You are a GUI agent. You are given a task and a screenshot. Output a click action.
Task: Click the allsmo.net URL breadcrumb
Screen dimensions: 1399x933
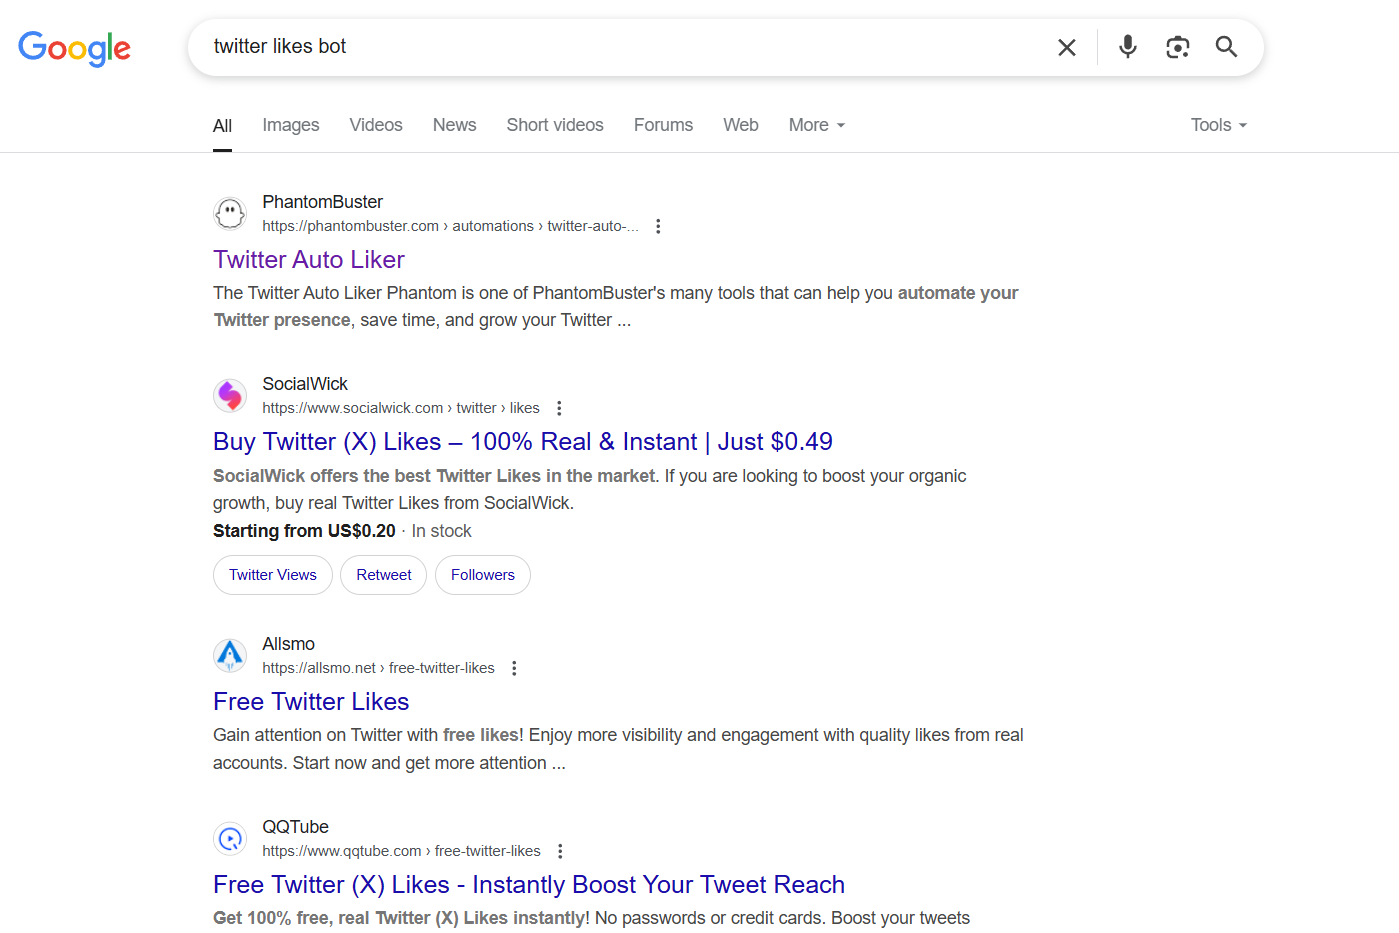click(378, 668)
